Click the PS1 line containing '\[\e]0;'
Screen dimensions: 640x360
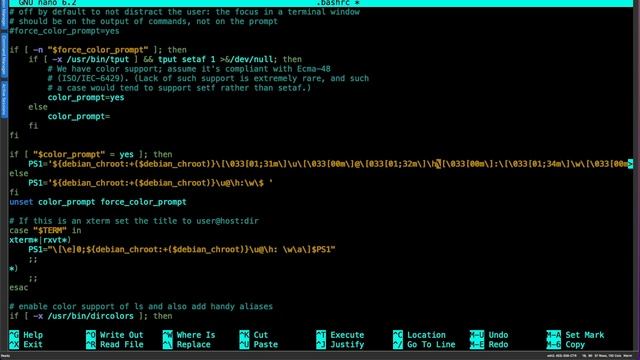[x=182, y=249]
